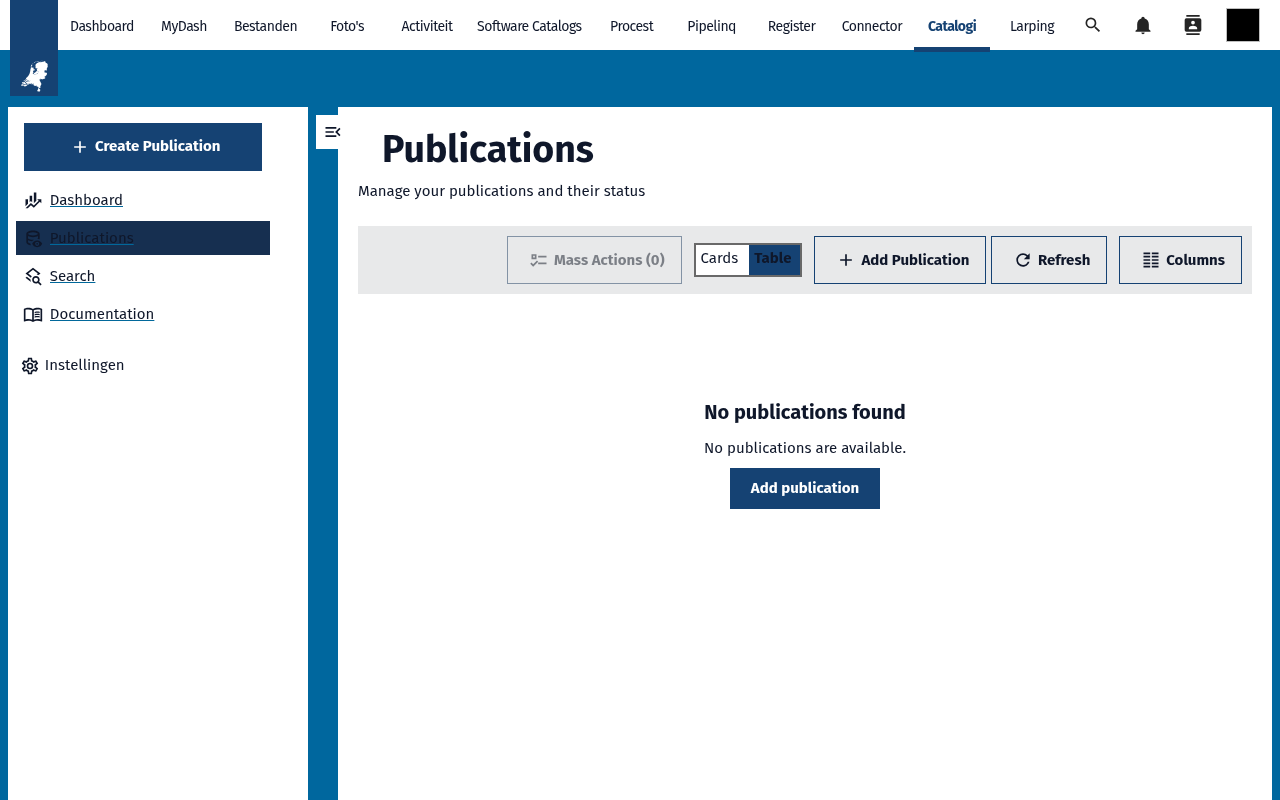Switch to Table view
Screen dimensions: 1280x800
point(774,259)
